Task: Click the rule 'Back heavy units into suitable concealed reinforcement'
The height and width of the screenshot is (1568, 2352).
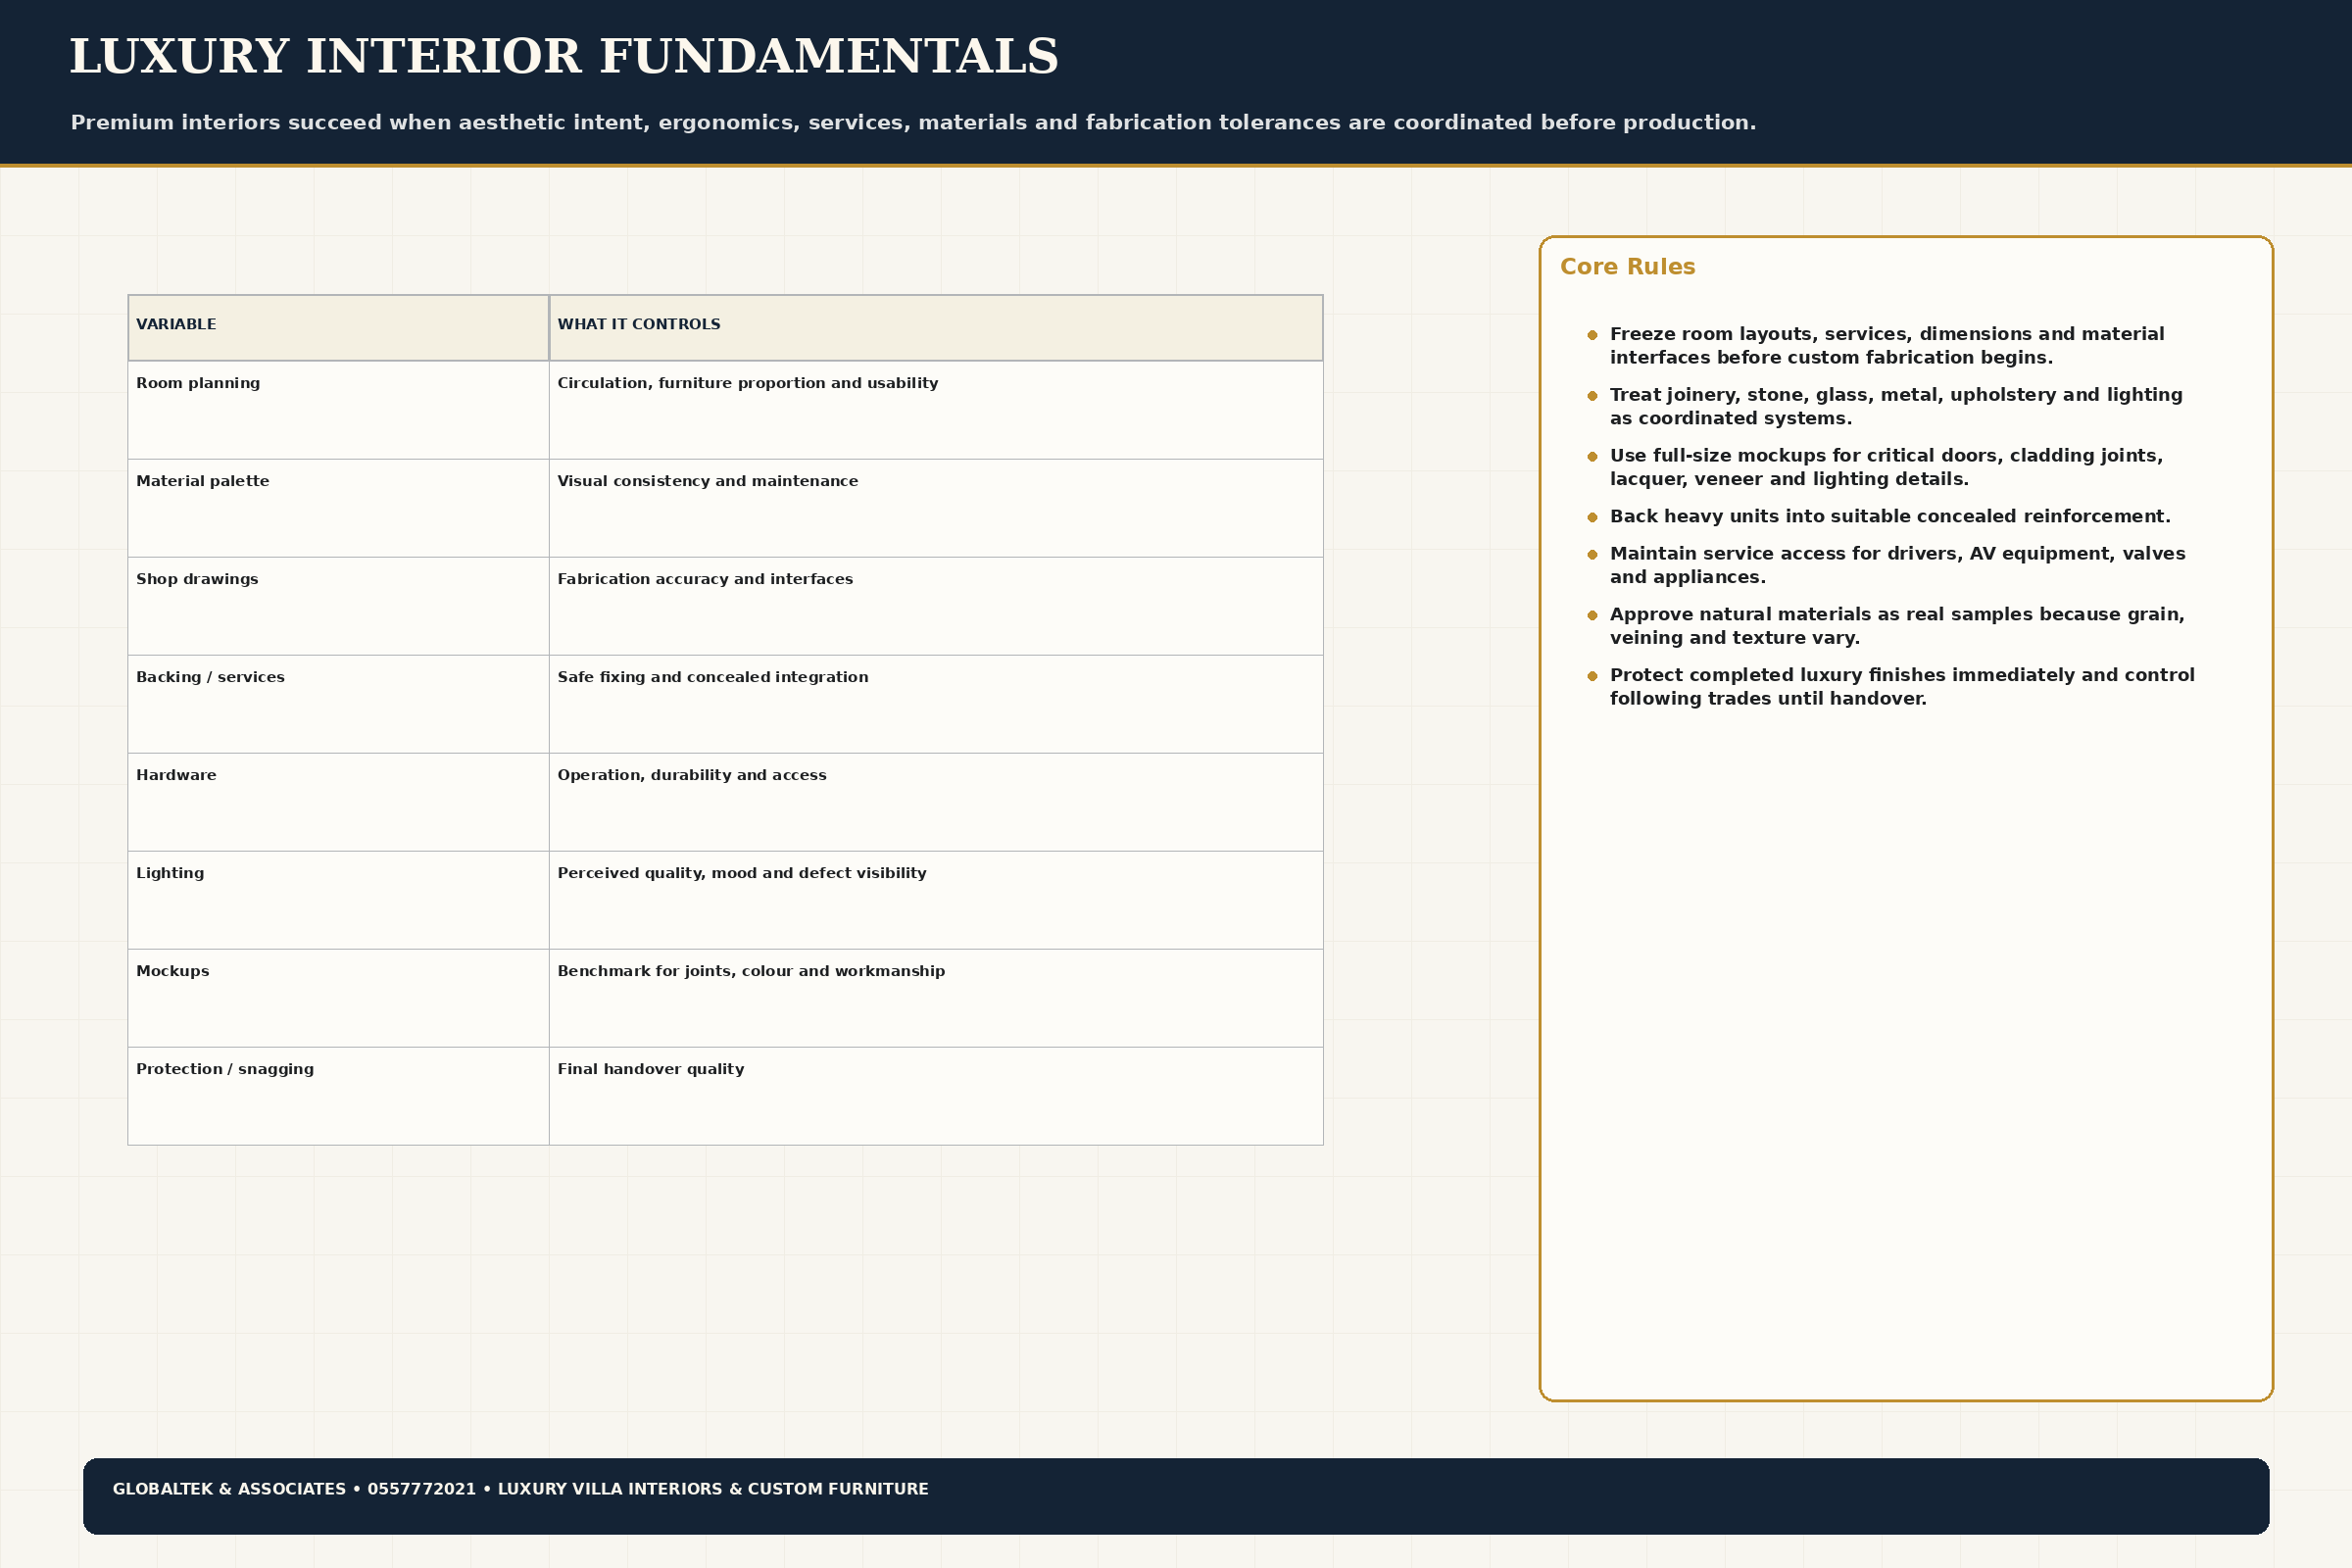Action: 1890,517
